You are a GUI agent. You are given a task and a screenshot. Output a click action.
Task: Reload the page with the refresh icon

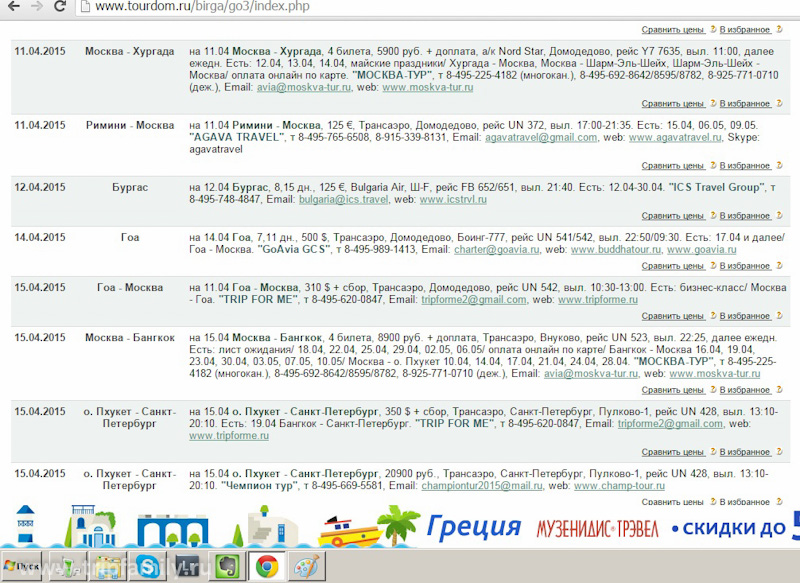(x=60, y=8)
